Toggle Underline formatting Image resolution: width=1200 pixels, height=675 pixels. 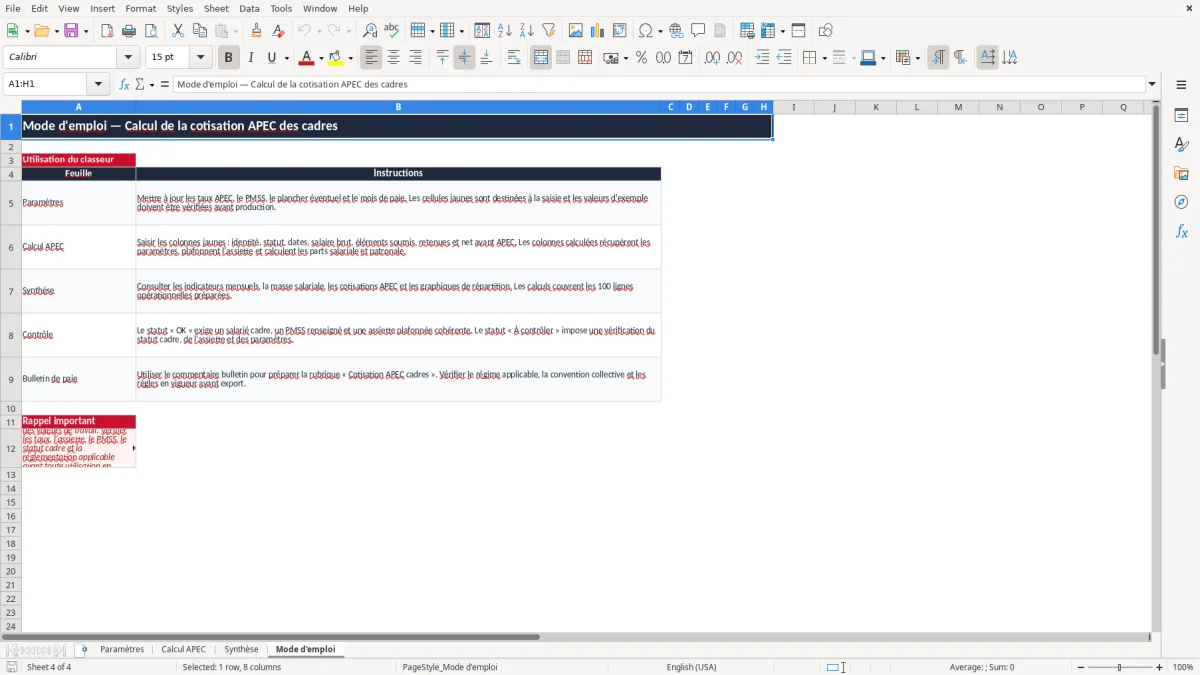click(x=271, y=58)
